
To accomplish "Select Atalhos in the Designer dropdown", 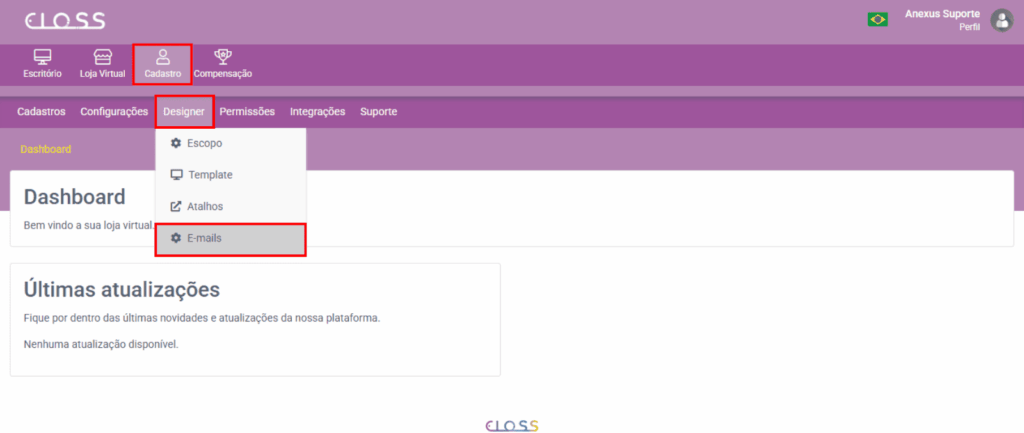I will 204,206.
